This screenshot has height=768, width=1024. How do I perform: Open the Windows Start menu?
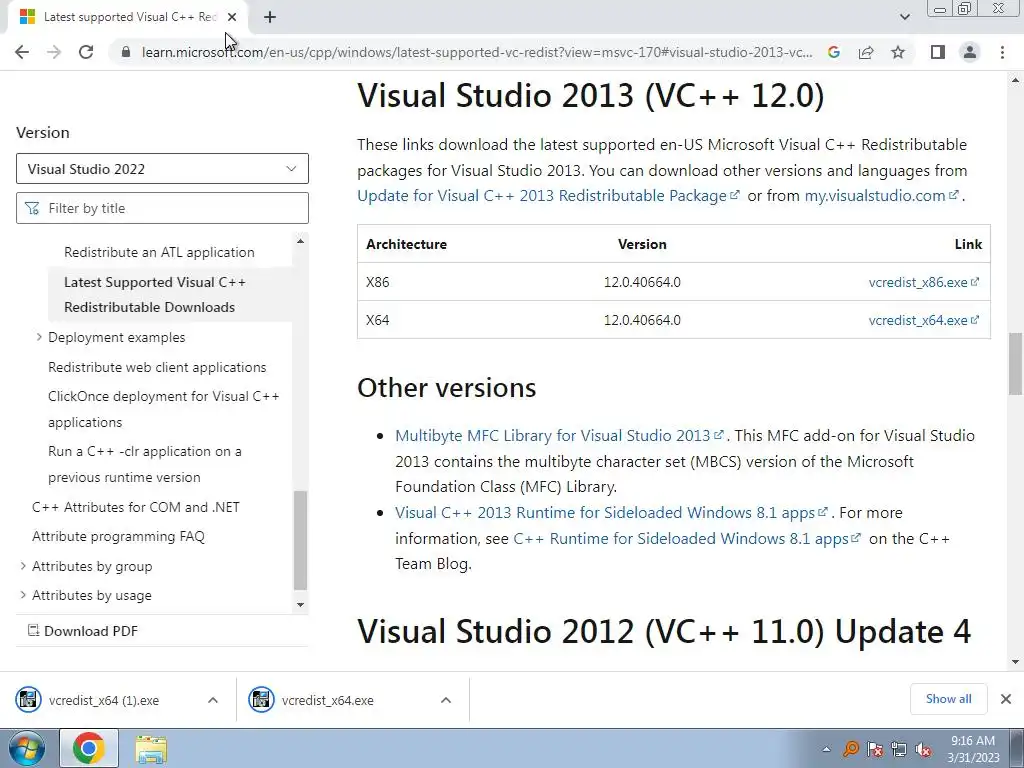pyautogui.click(x=27, y=748)
